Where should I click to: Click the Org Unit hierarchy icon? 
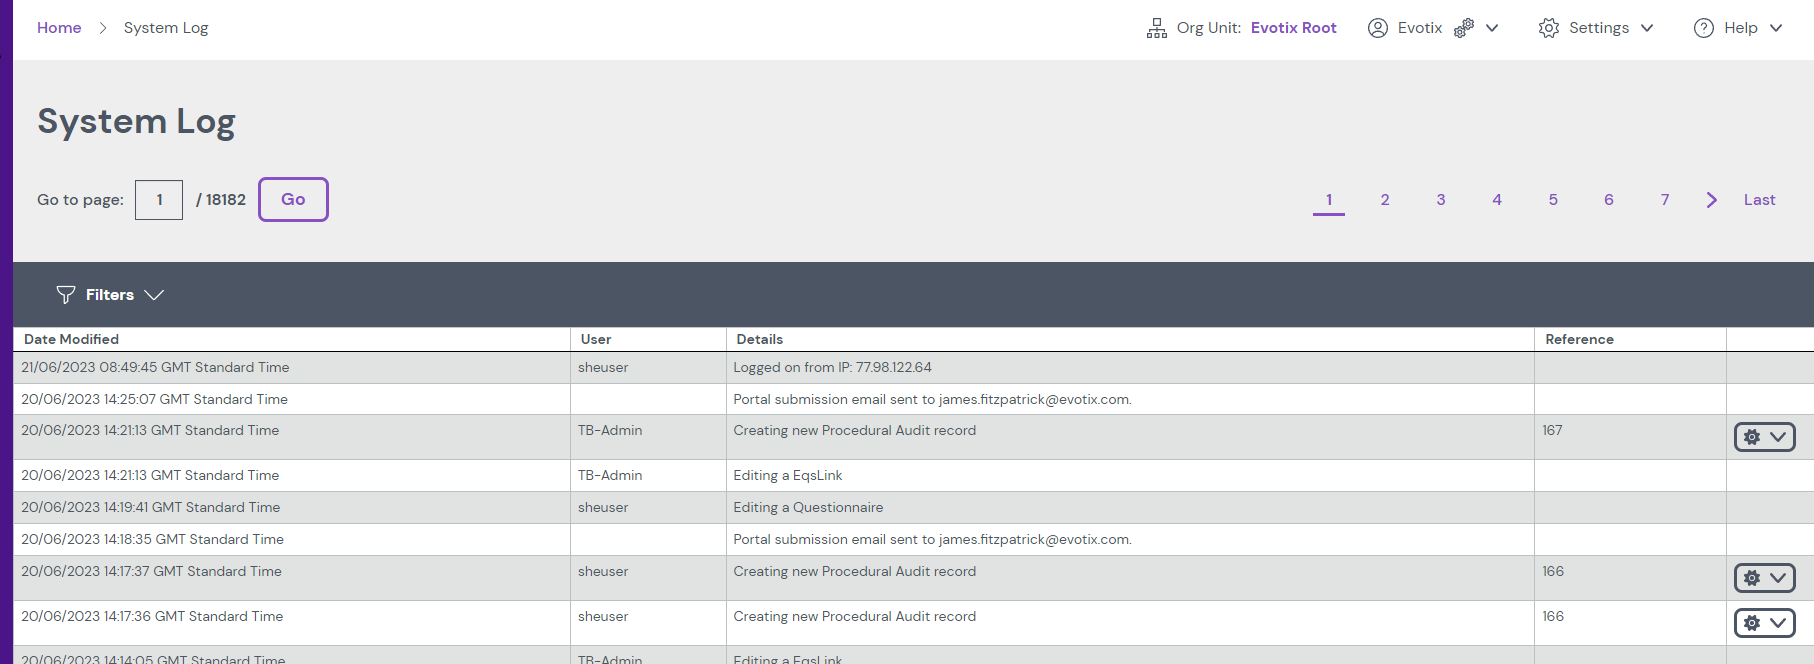pos(1156,28)
